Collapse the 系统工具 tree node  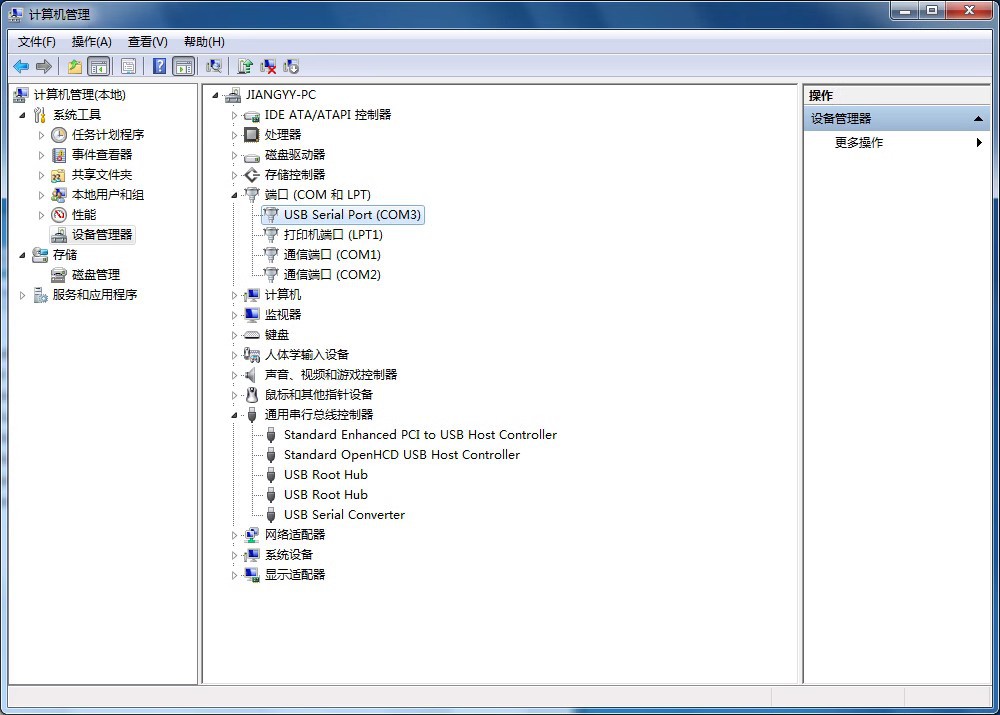(22, 115)
